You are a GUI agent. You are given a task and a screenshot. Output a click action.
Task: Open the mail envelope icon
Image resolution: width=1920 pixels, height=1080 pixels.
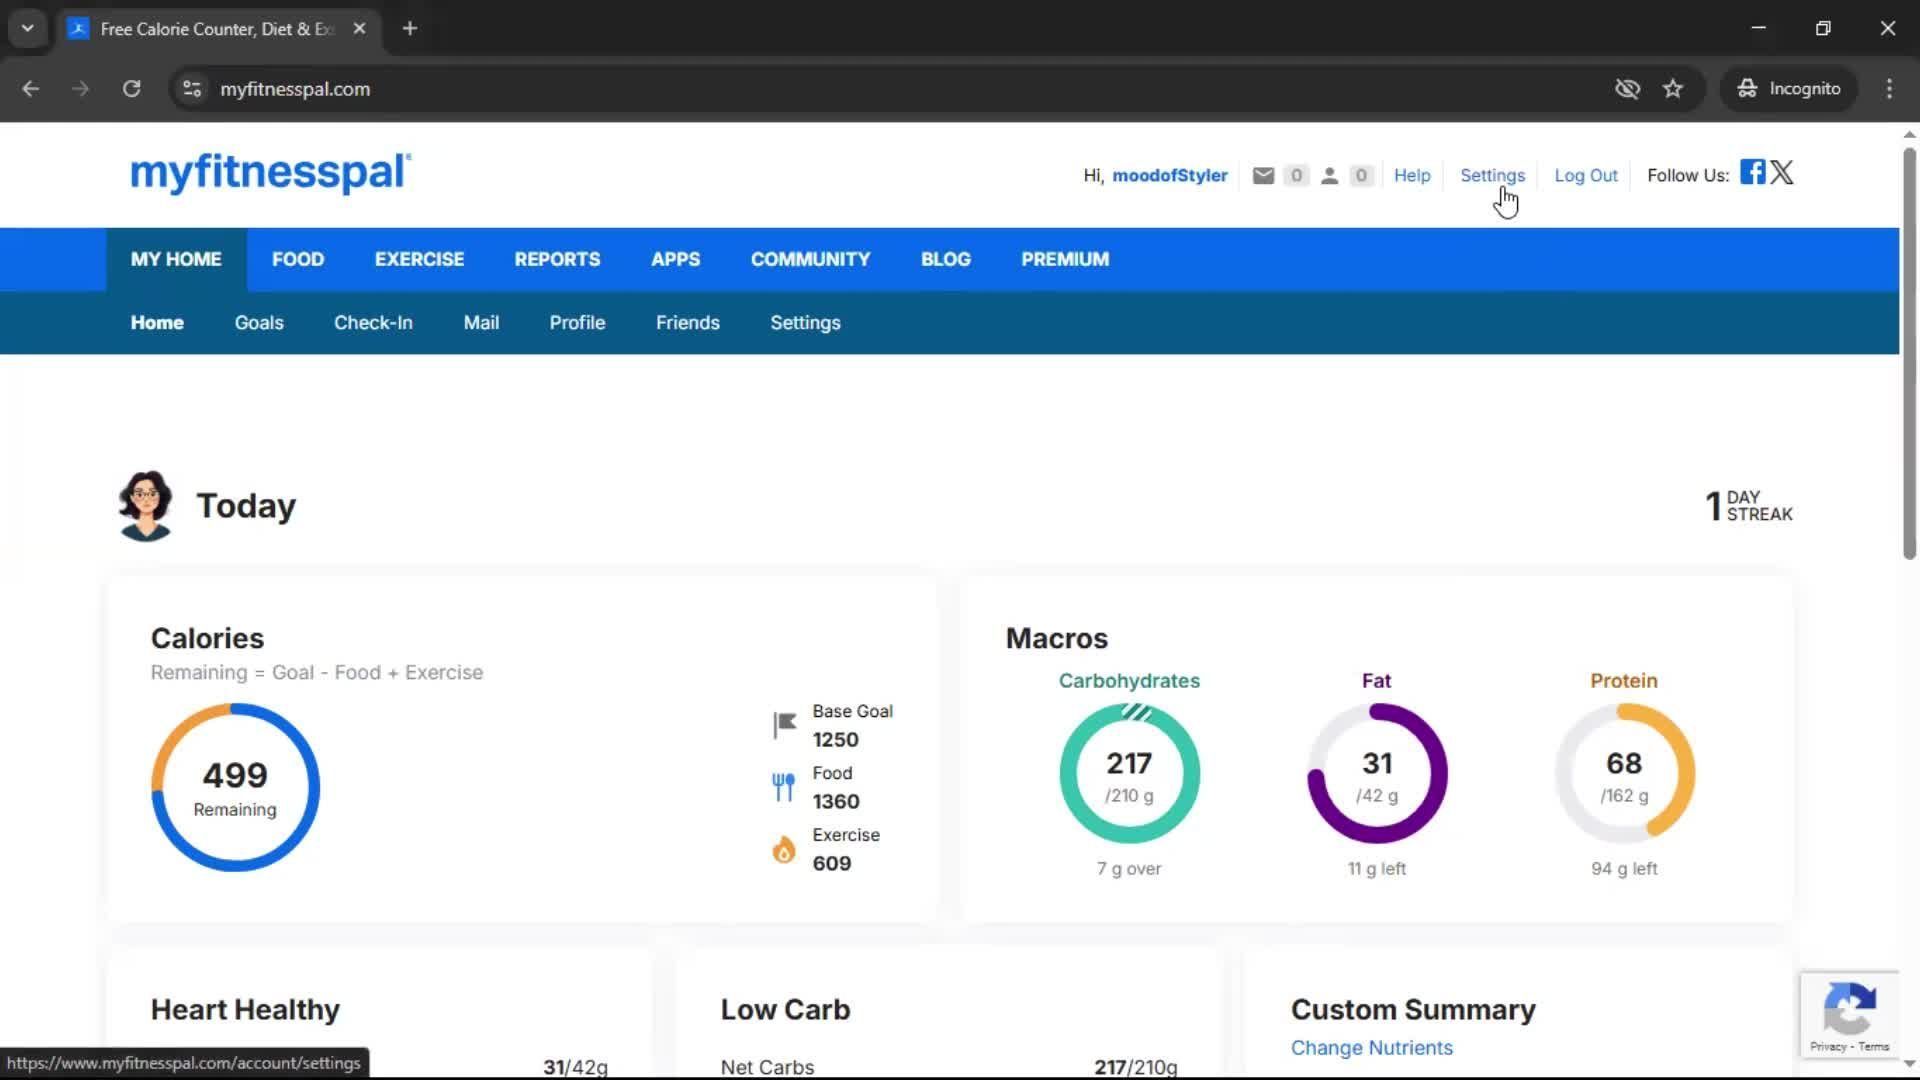(x=1263, y=176)
